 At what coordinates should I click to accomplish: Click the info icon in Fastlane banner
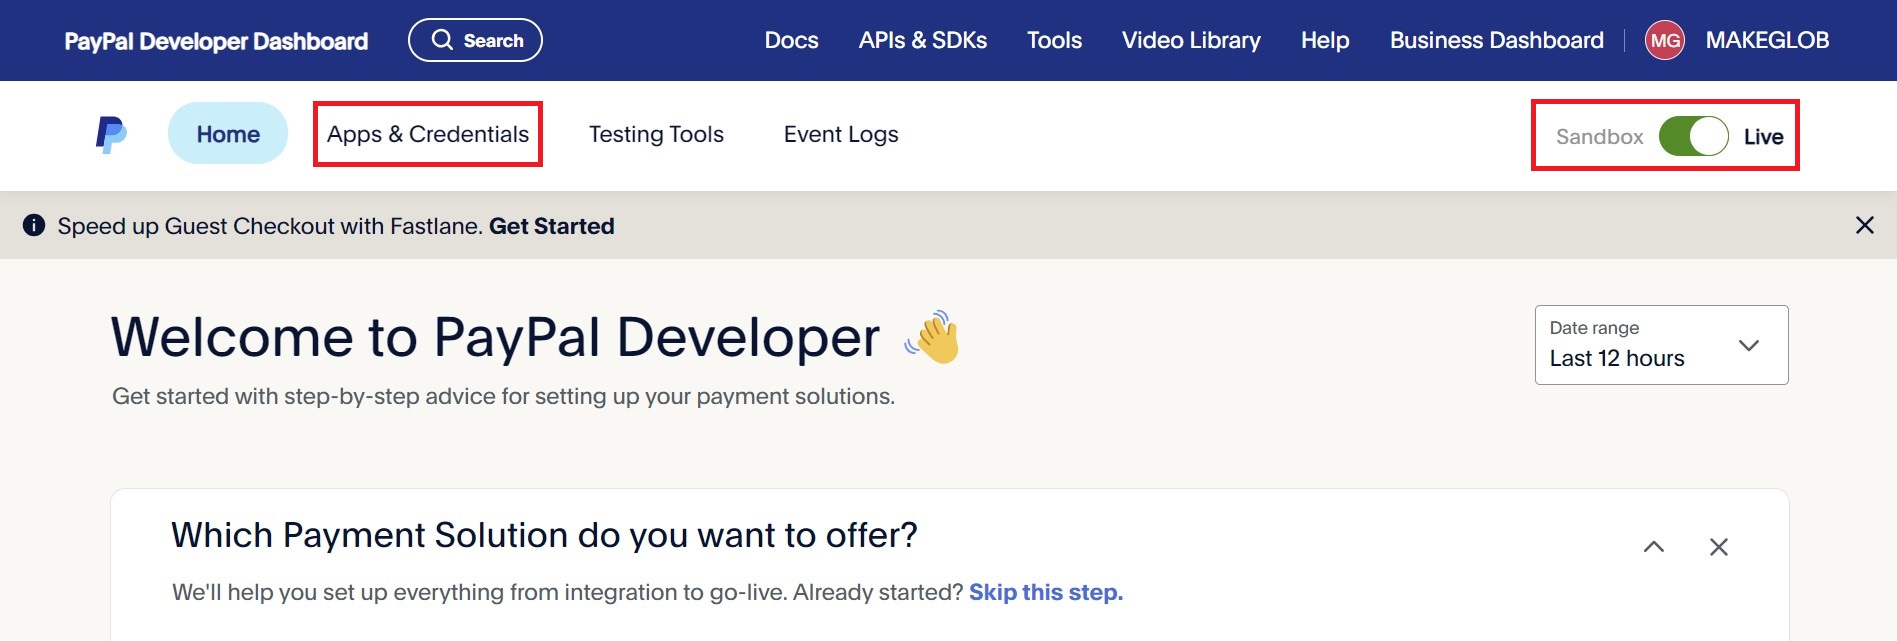click(x=34, y=225)
